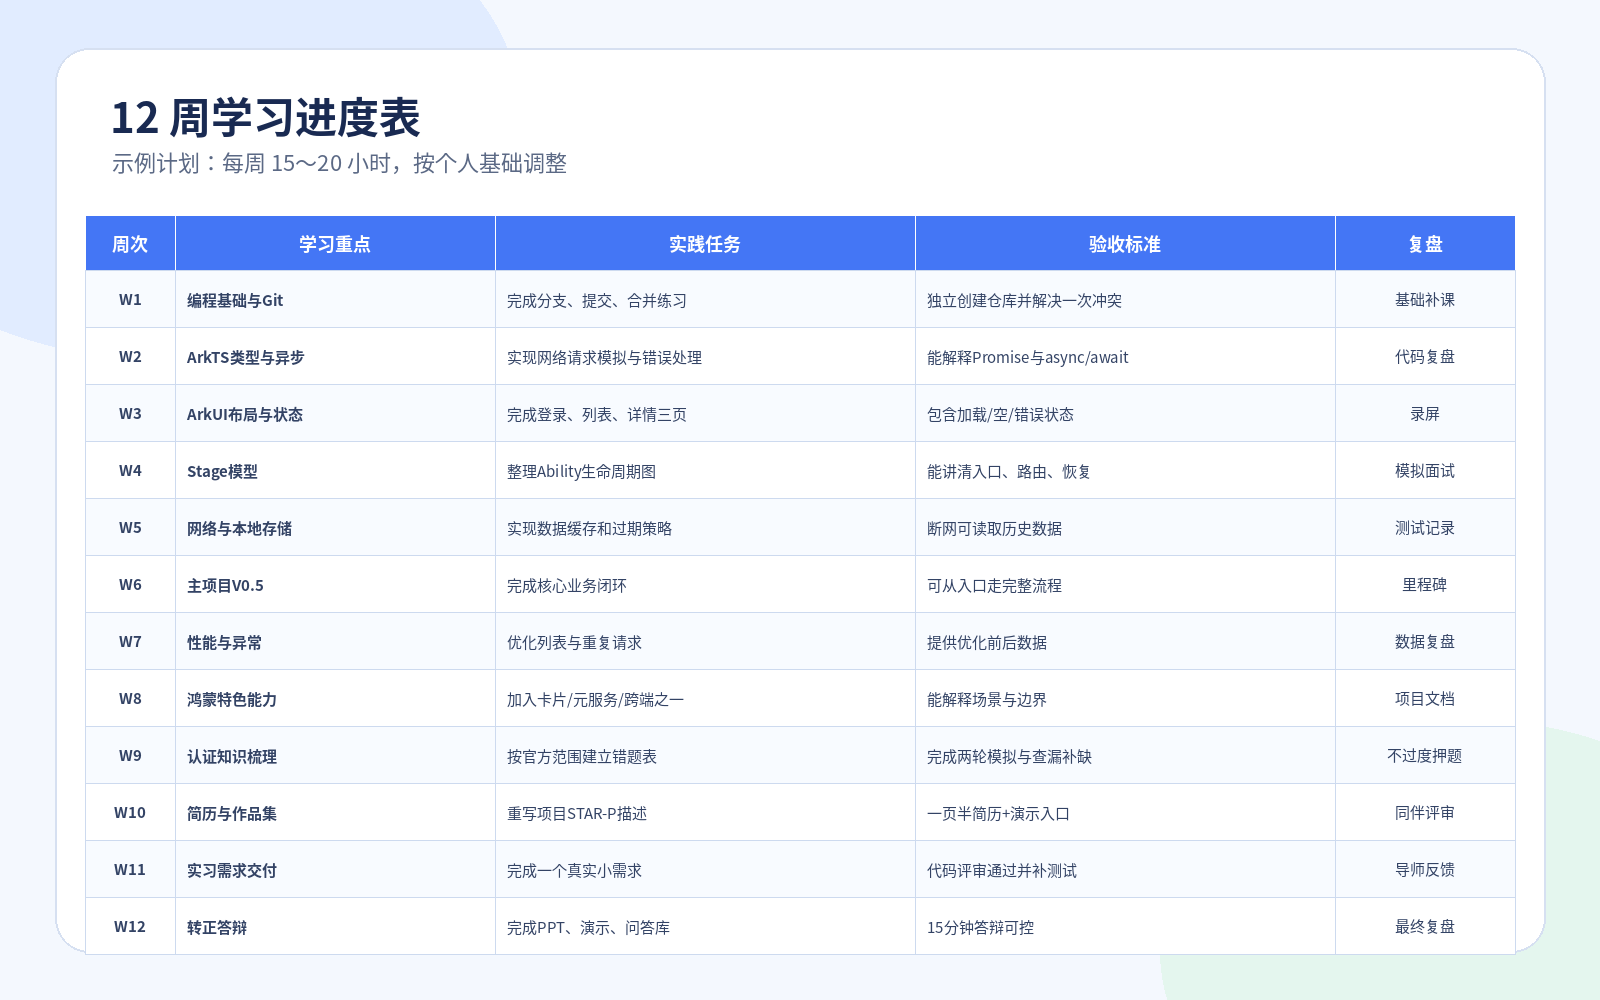Click the 最终复盘 cell
The width and height of the screenshot is (1600, 1000).
pyautogui.click(x=1425, y=926)
